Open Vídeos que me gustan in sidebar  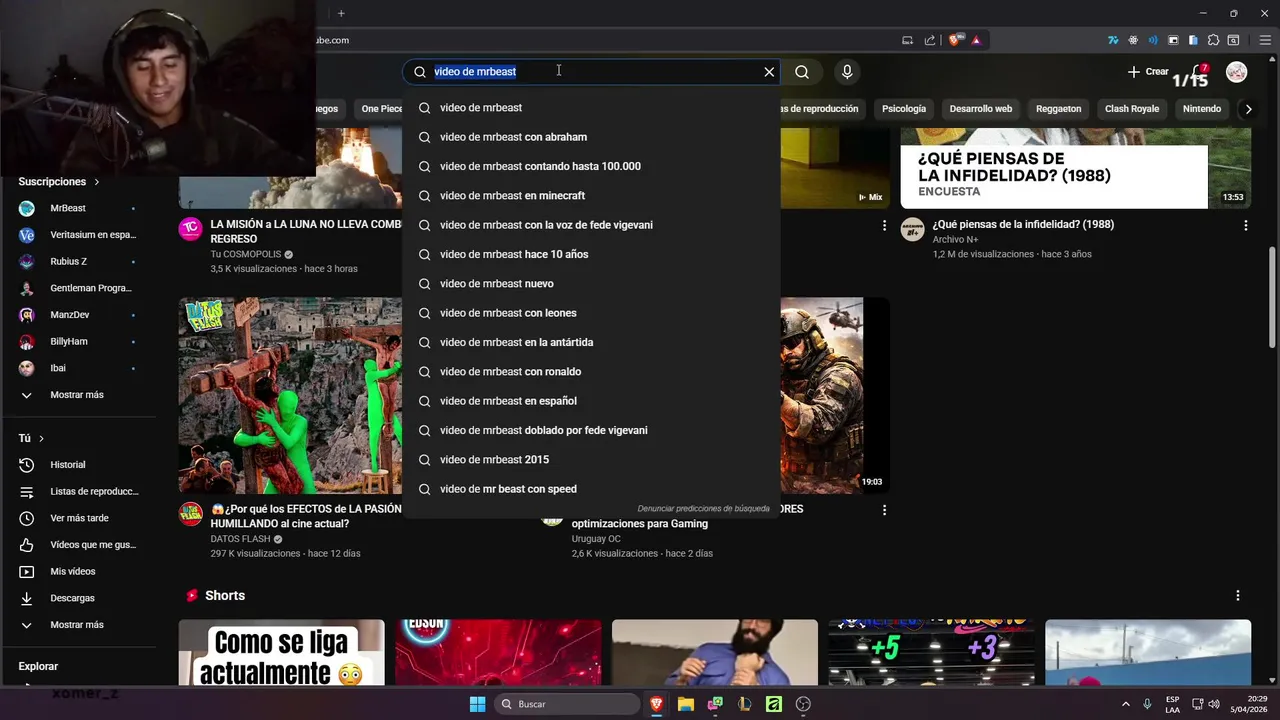(78, 545)
